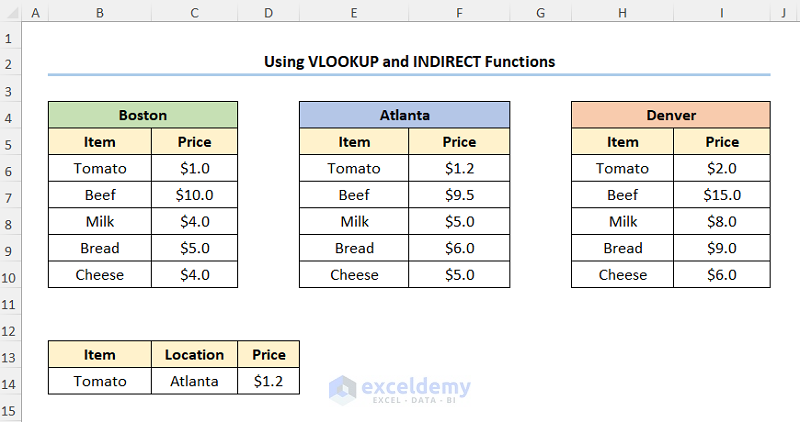The image size is (800, 422).
Task: Select Denver's Beef price $15.0 cell
Action: click(x=721, y=195)
